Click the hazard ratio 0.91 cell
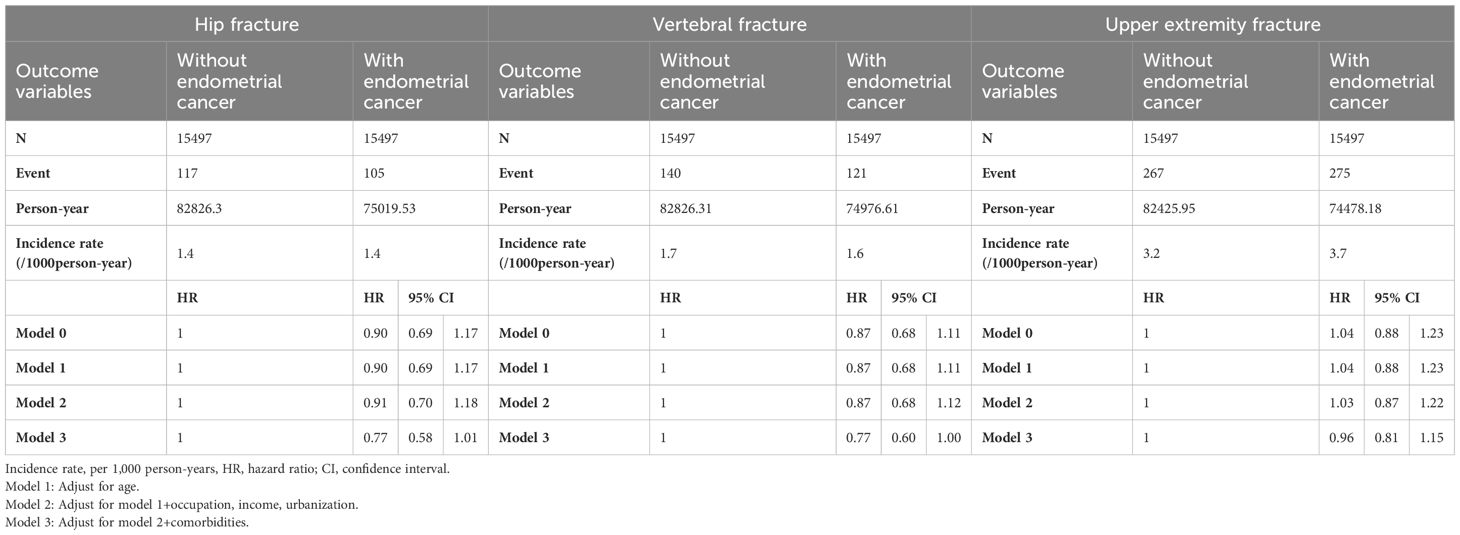Viewport: 1460px width, 535px height. tap(376, 402)
